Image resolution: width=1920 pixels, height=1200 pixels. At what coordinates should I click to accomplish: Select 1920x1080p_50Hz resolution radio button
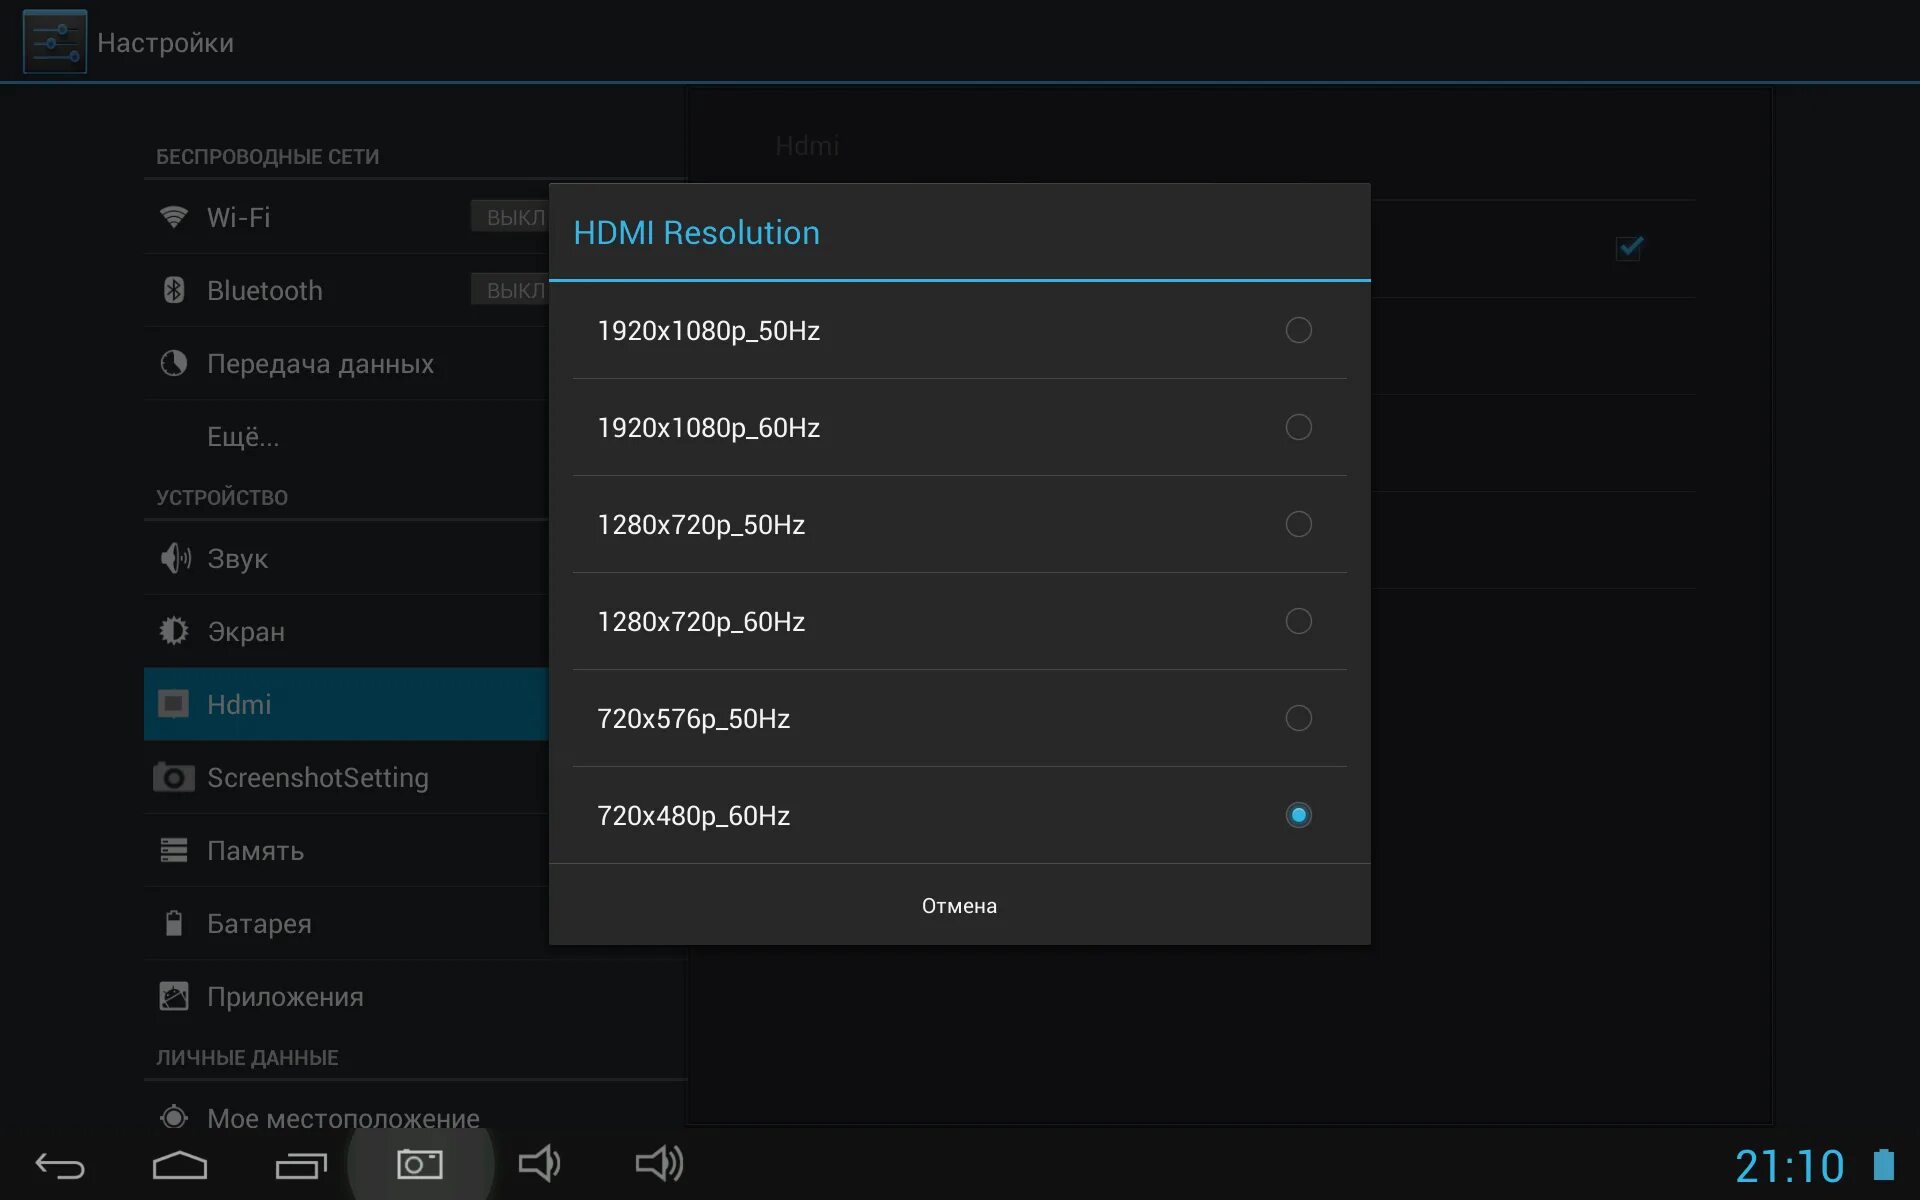1298,330
